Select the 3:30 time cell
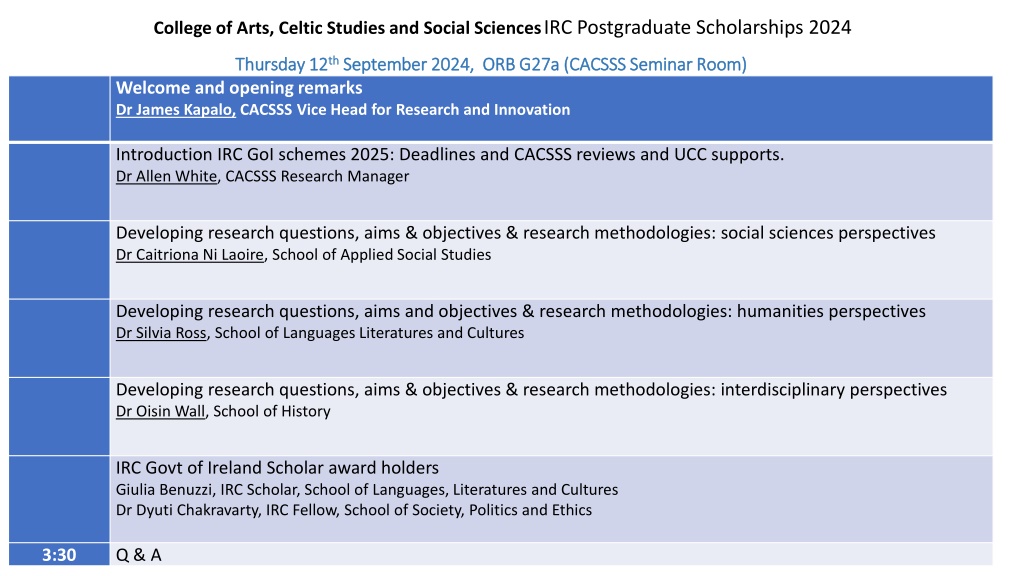Screen dimensions: 1024x576 pos(59,554)
